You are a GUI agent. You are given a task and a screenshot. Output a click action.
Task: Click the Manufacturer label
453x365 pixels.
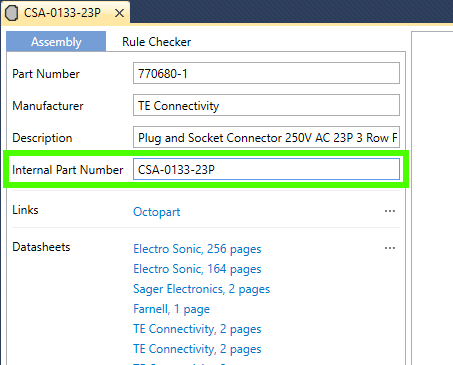pos(48,106)
